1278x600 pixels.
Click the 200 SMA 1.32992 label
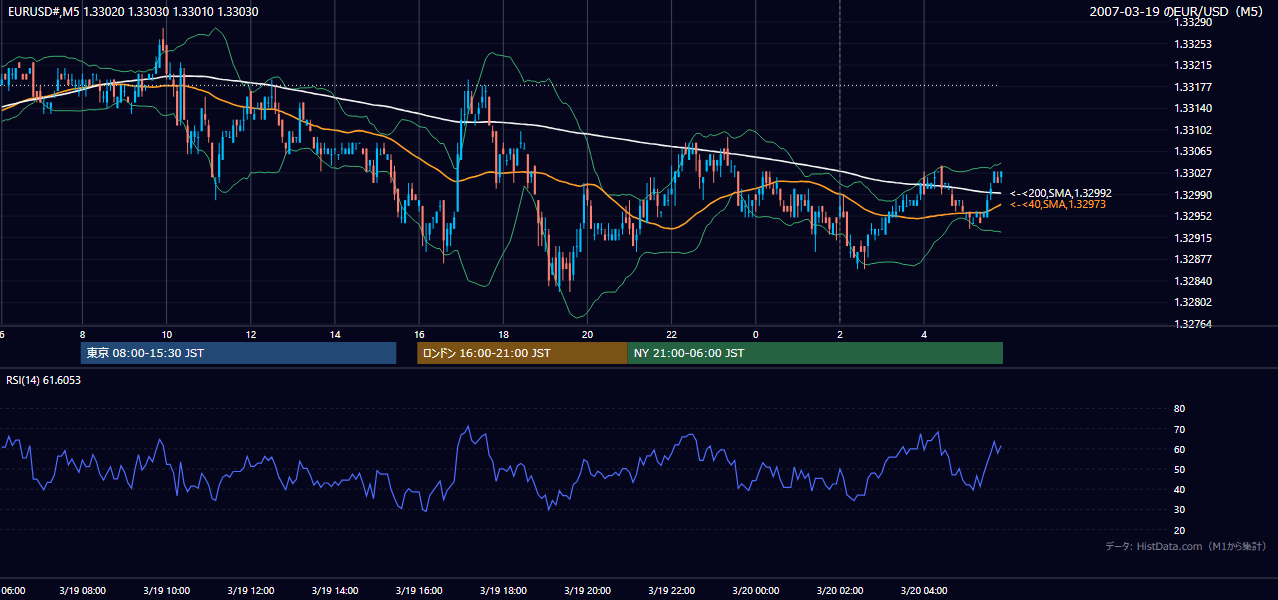point(1061,193)
